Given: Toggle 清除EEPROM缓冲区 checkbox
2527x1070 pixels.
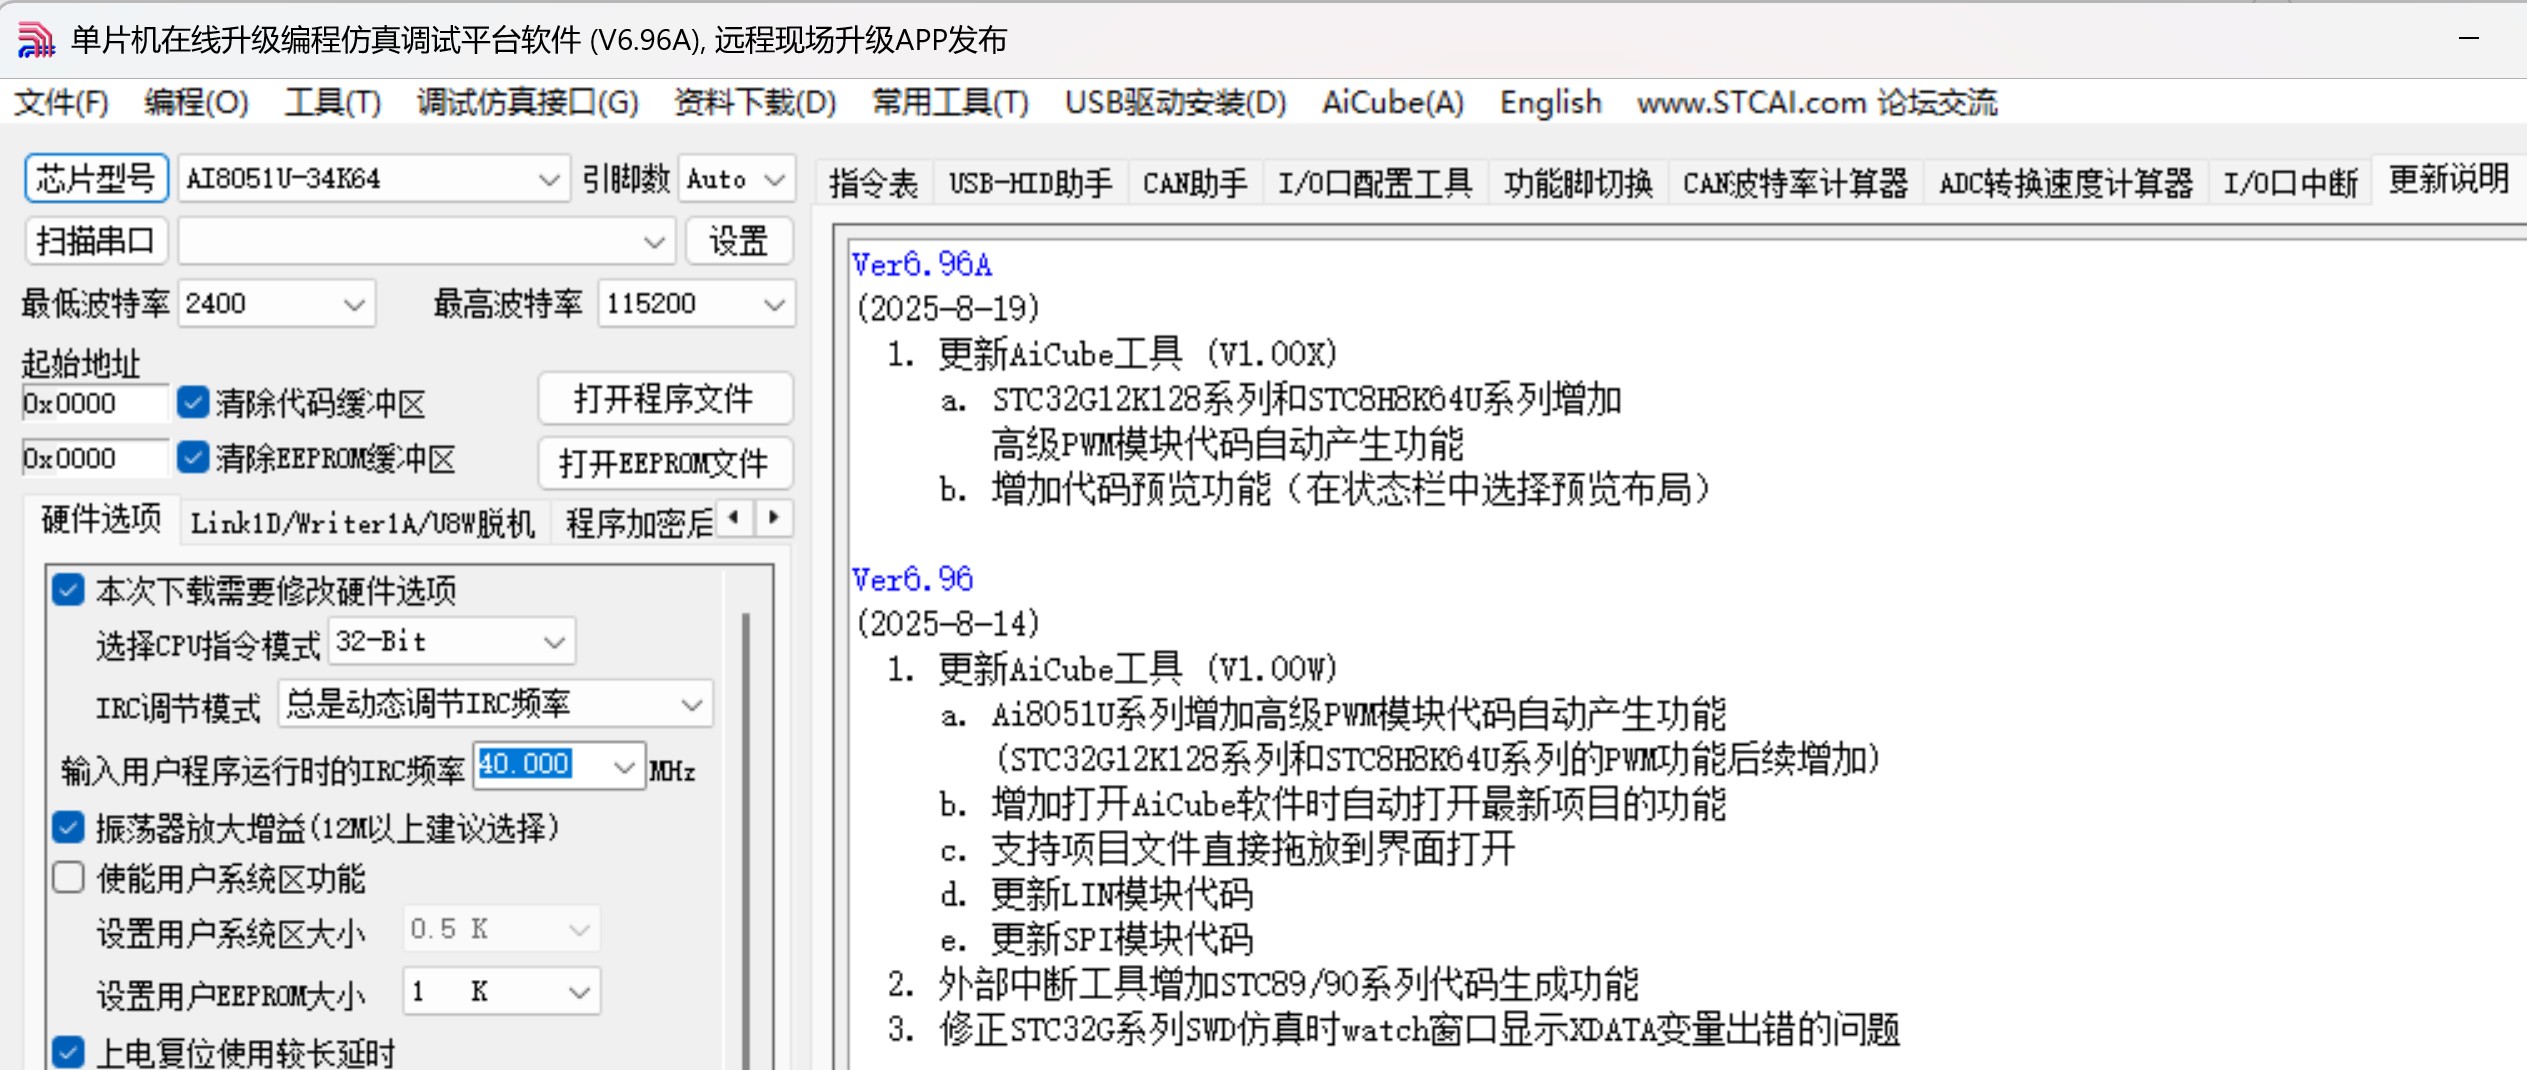Looking at the screenshot, I should 193,458.
